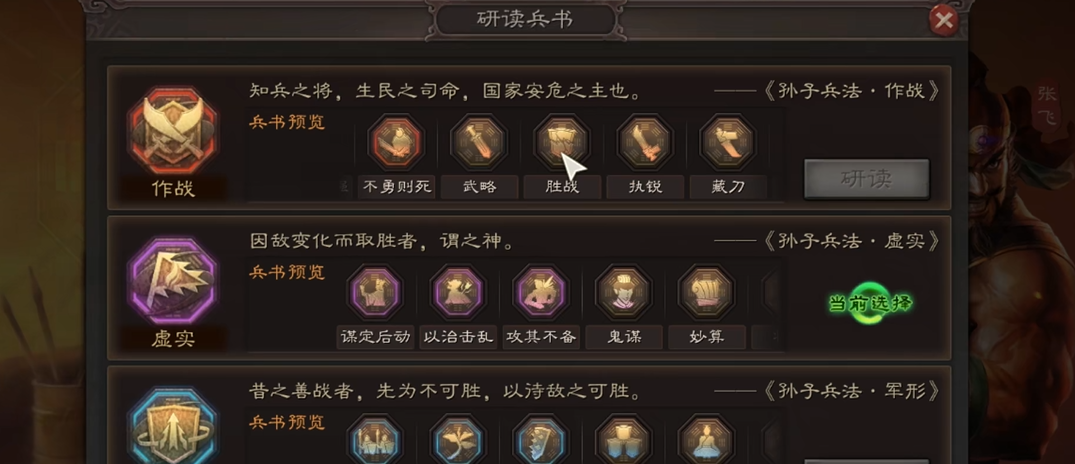This screenshot has width=1075, height=464.
Task: Click the 武略 label under the icon
Action: coord(479,187)
